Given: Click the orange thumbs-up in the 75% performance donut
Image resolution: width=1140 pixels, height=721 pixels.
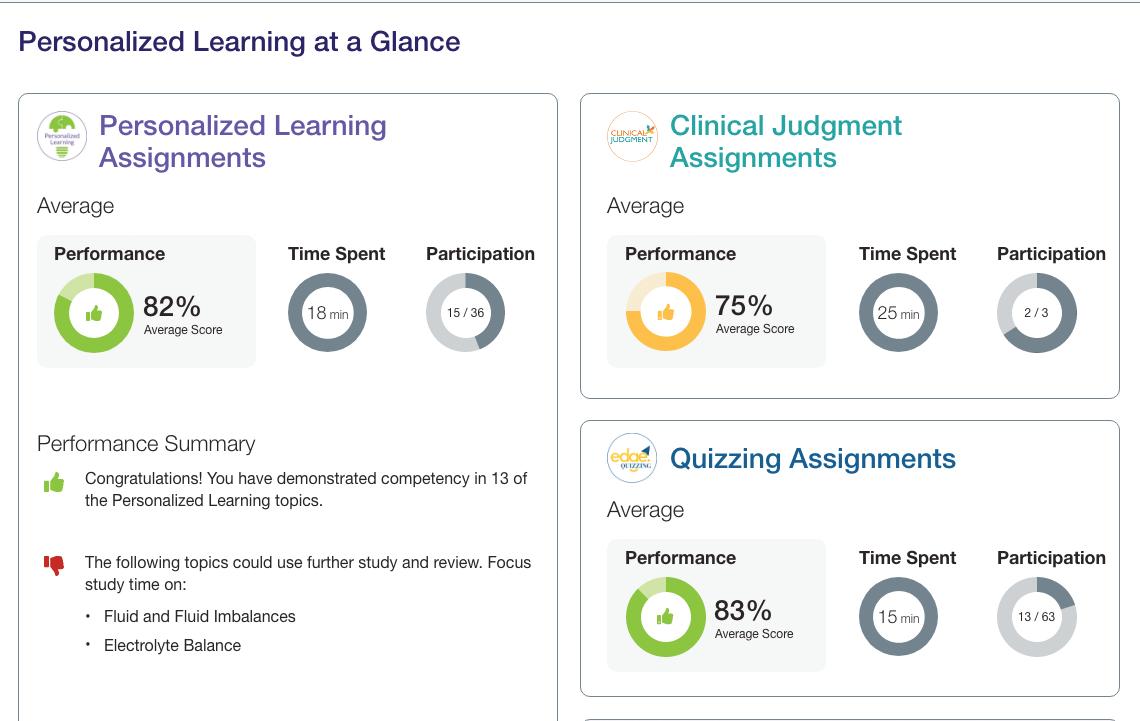Looking at the screenshot, I should pyautogui.click(x=665, y=313).
